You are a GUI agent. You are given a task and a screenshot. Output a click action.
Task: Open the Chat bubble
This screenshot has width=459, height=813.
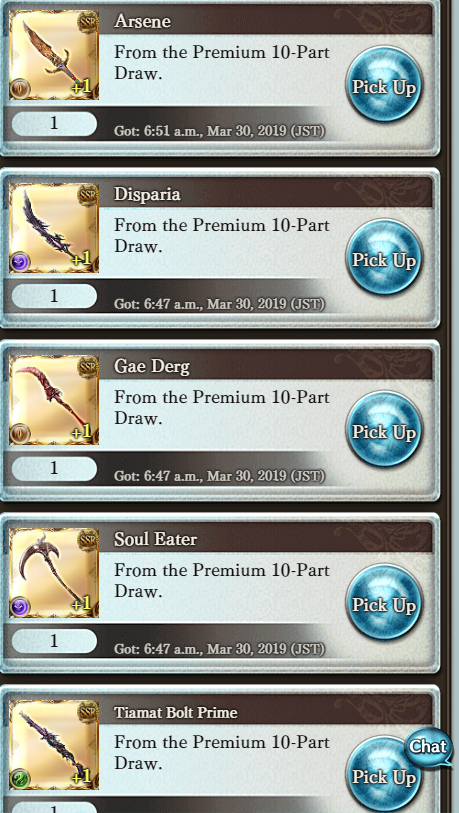(x=428, y=748)
